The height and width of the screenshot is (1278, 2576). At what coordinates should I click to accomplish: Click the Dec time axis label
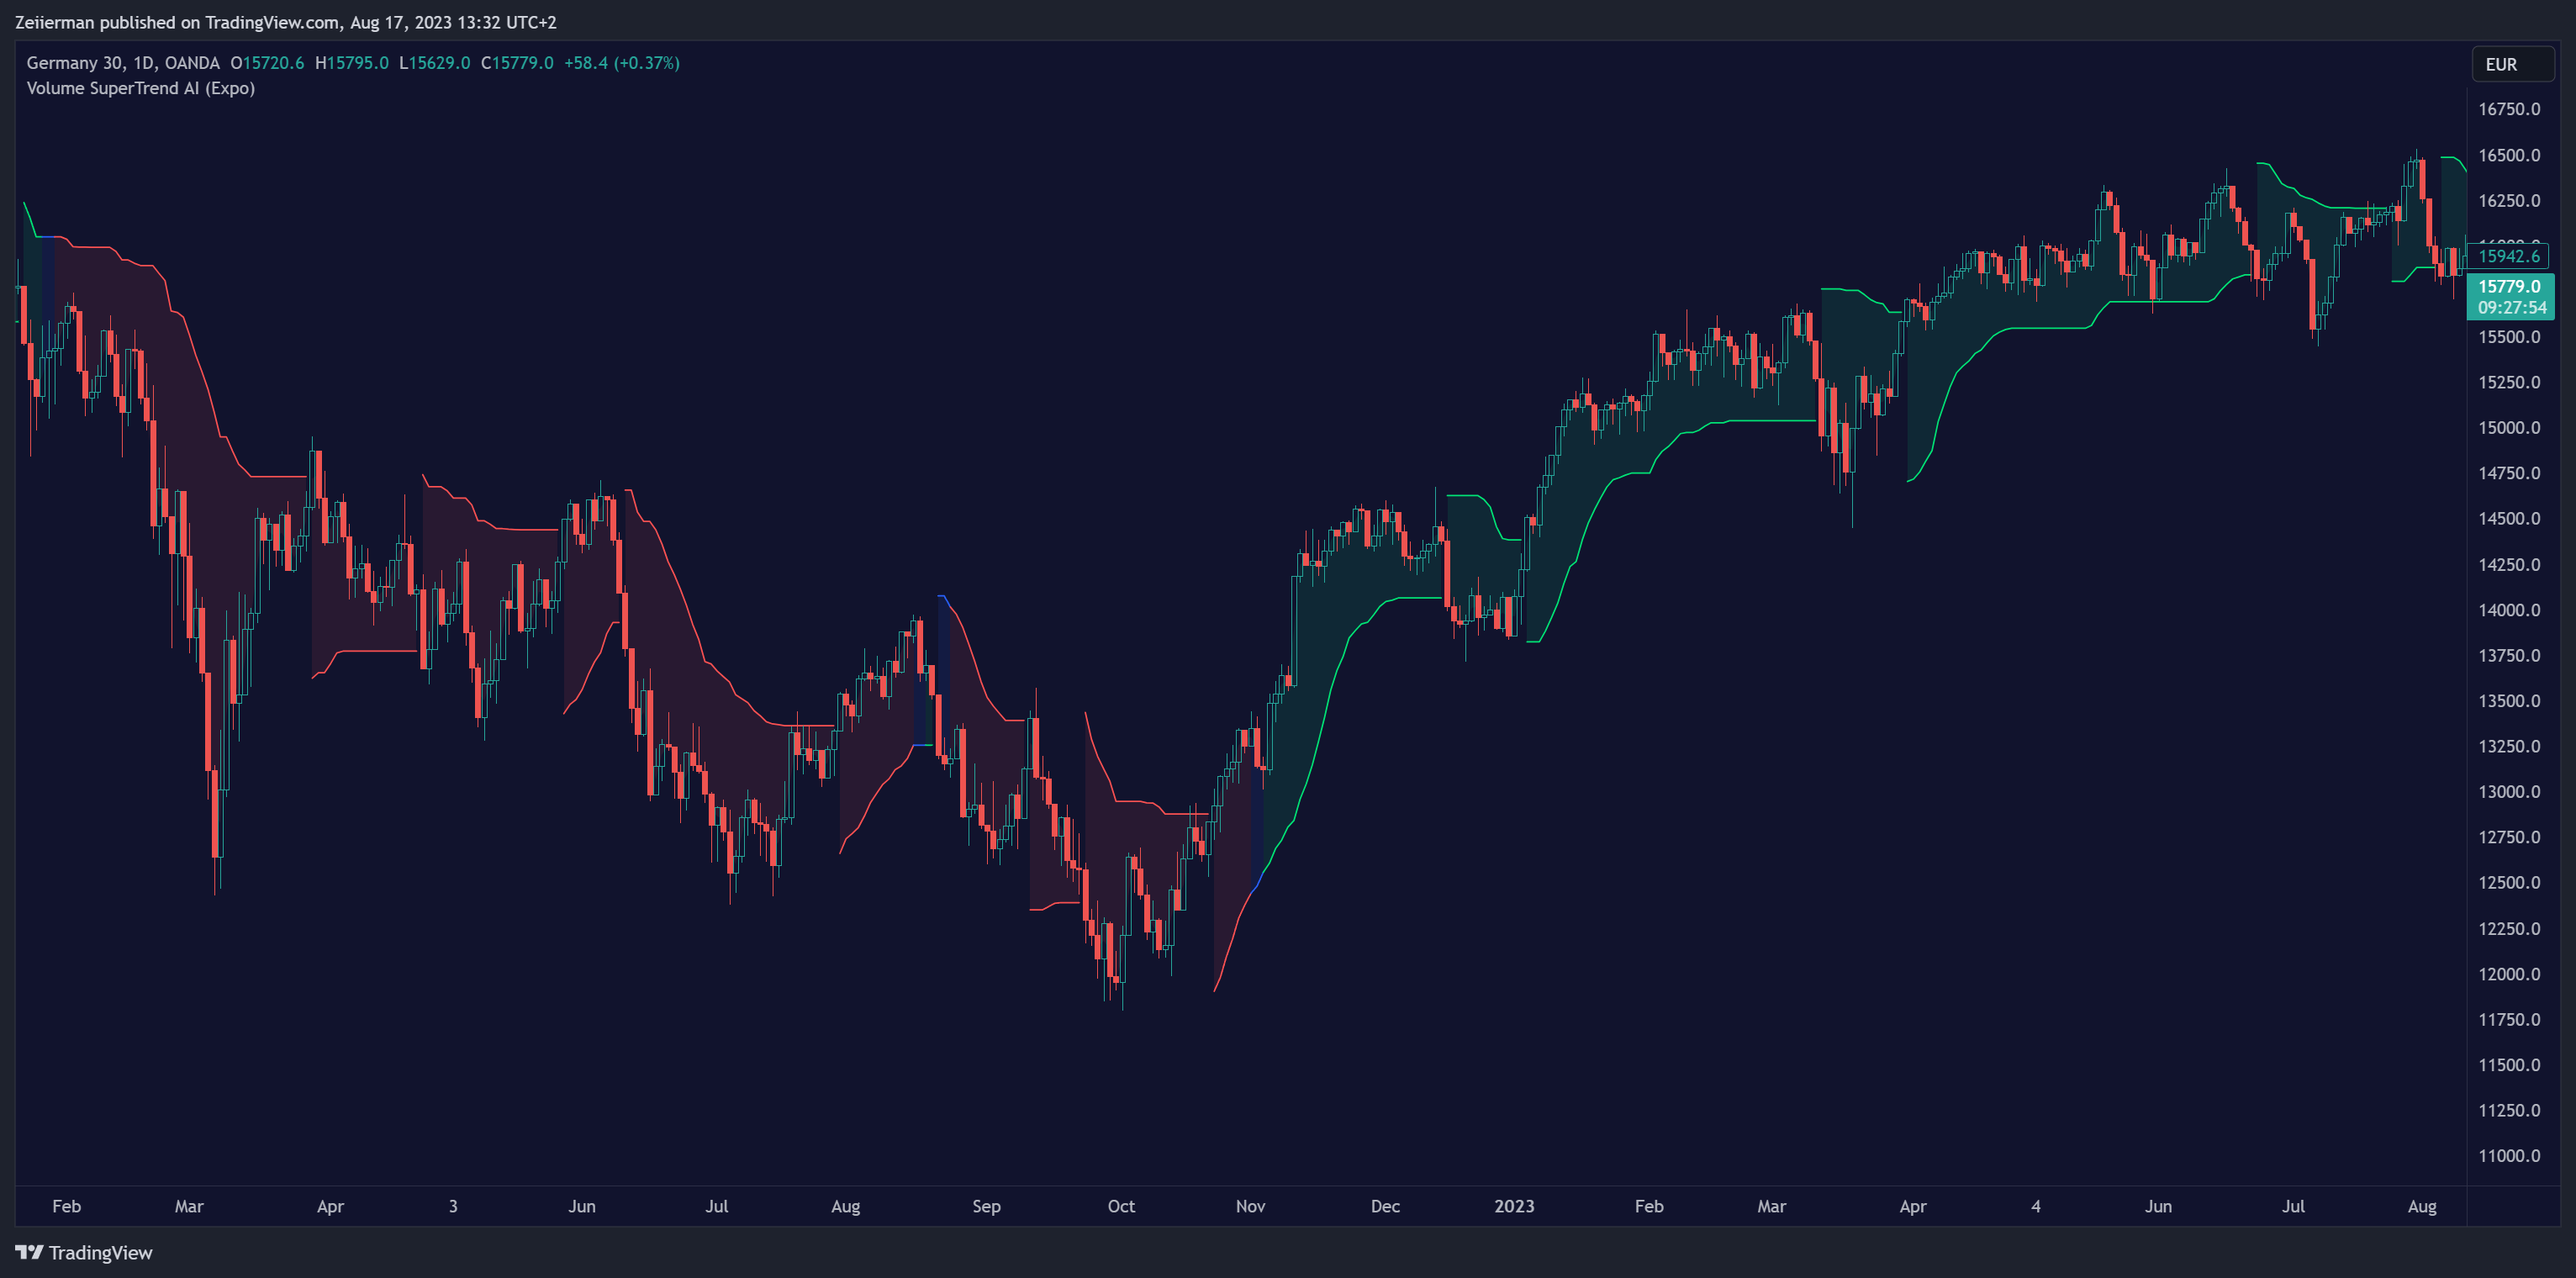(1386, 1206)
